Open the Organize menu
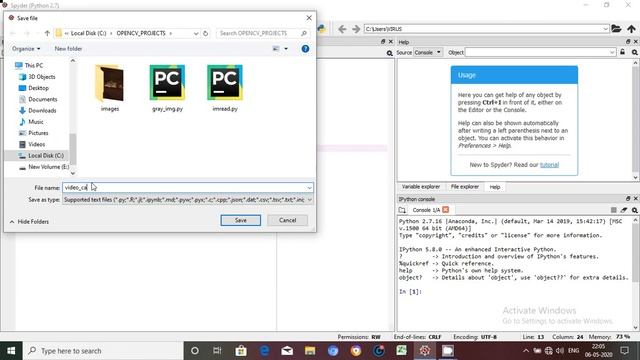The image size is (640, 360). [x=26, y=49]
